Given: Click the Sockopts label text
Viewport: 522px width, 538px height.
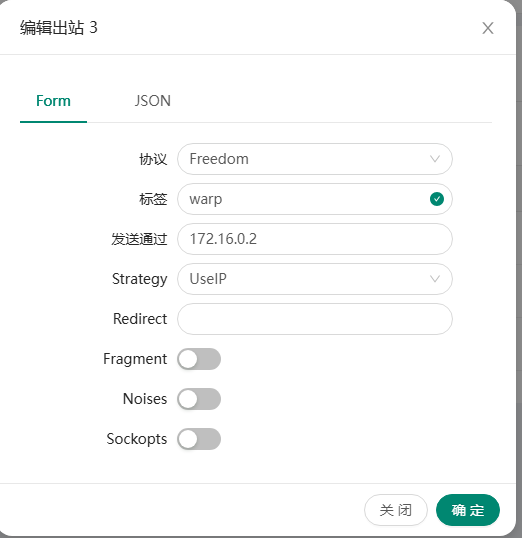Looking at the screenshot, I should pos(137,439).
